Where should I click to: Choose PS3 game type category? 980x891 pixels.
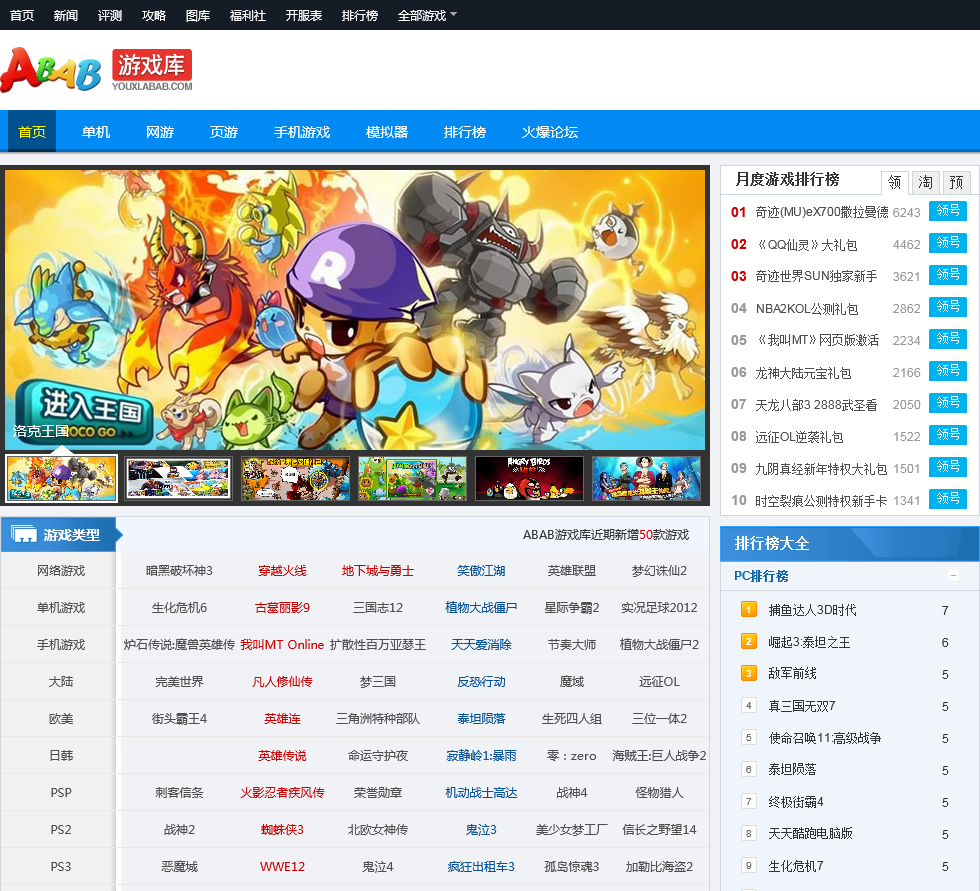click(x=61, y=867)
